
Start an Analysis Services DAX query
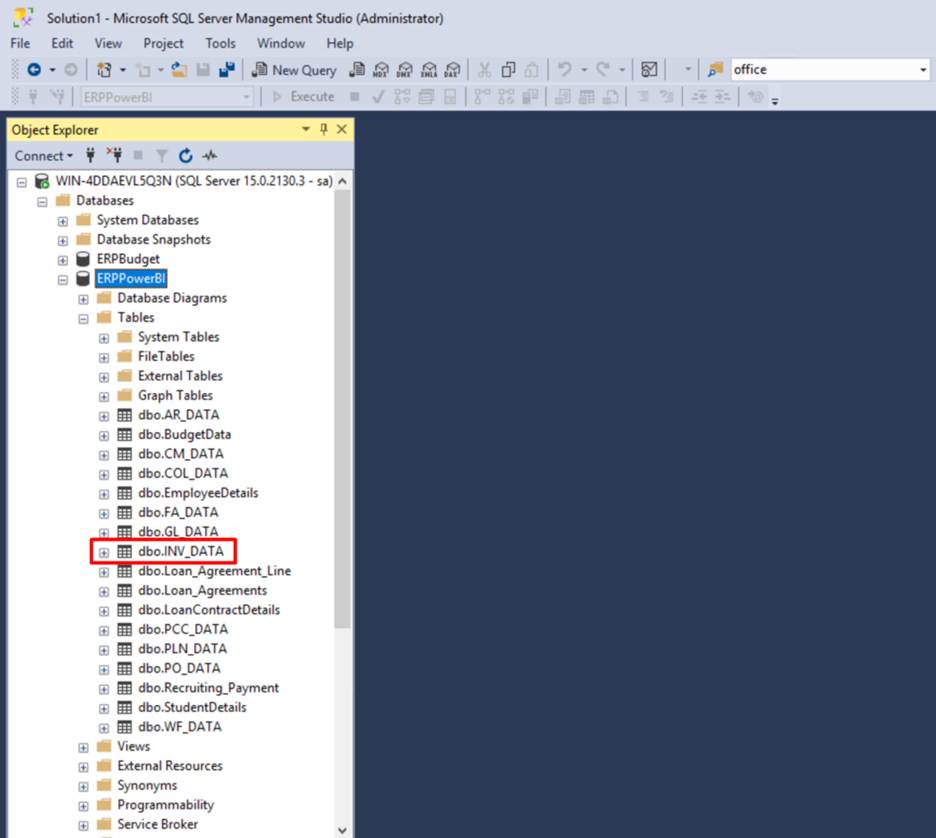[x=452, y=70]
